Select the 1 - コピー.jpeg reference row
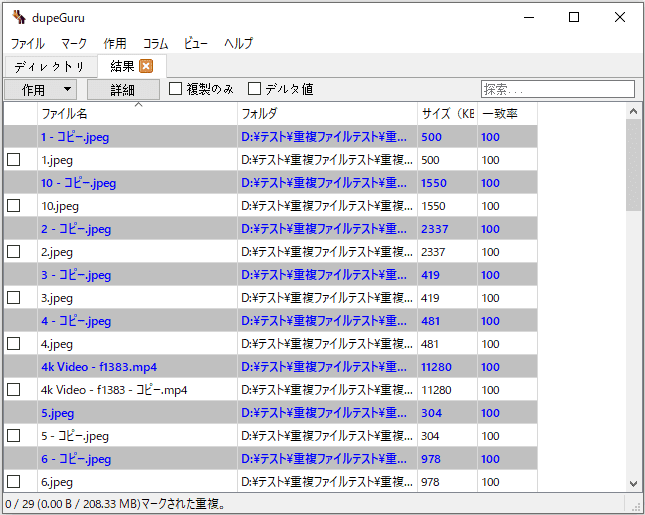 coord(271,137)
